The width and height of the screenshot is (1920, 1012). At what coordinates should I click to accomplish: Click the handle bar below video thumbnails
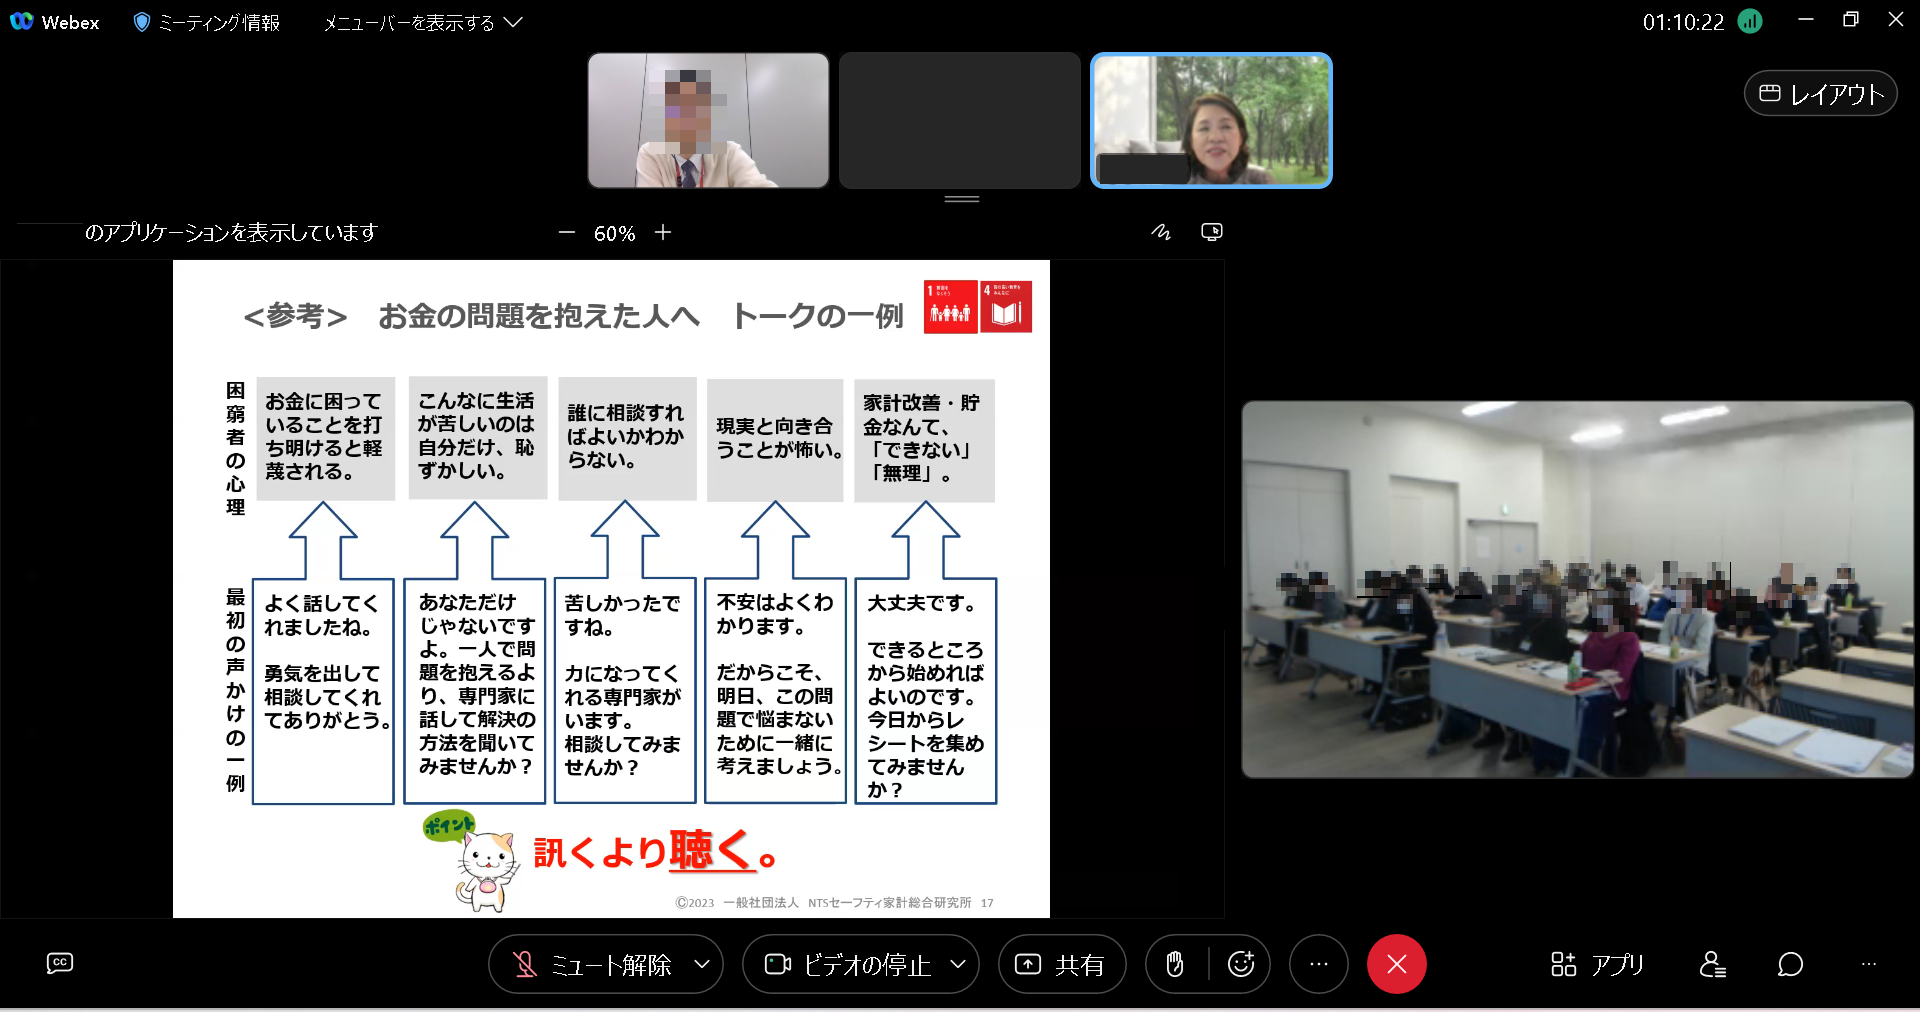(962, 199)
